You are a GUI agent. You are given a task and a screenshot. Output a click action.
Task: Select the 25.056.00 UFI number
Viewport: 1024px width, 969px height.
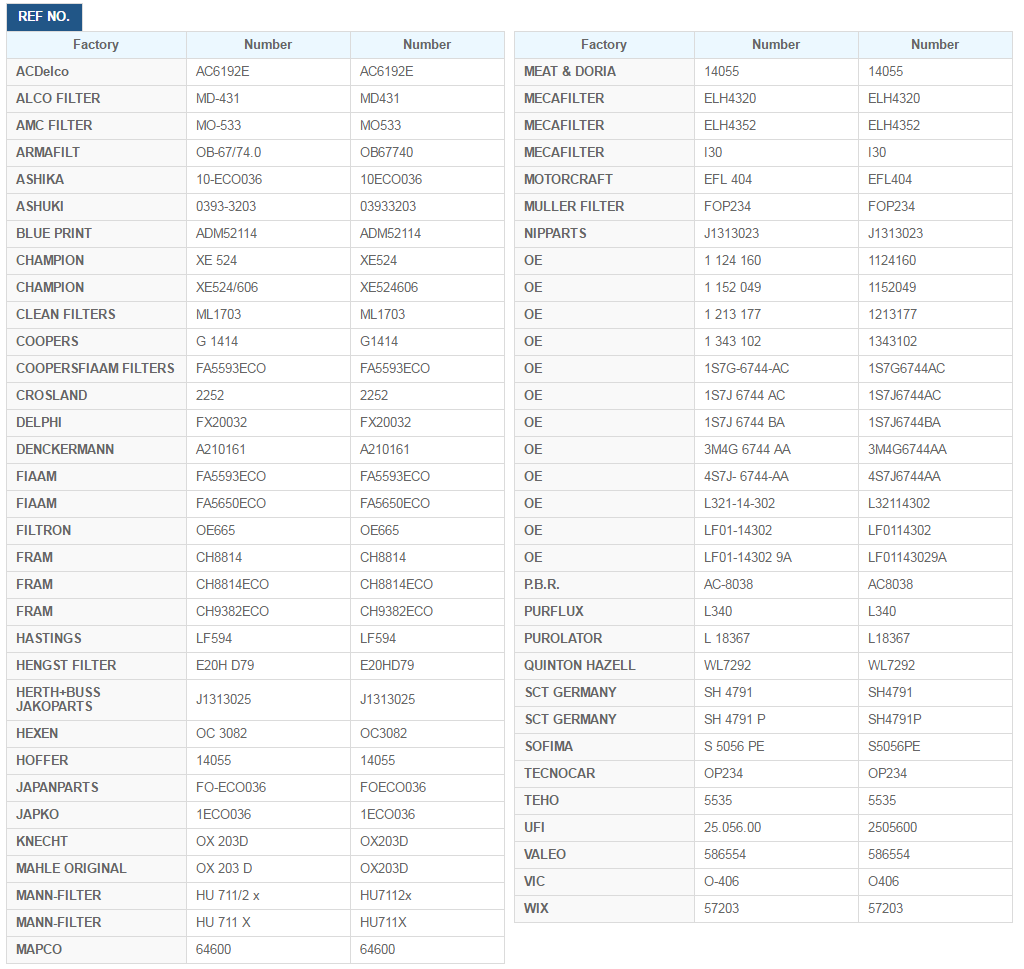pyautogui.click(x=733, y=827)
